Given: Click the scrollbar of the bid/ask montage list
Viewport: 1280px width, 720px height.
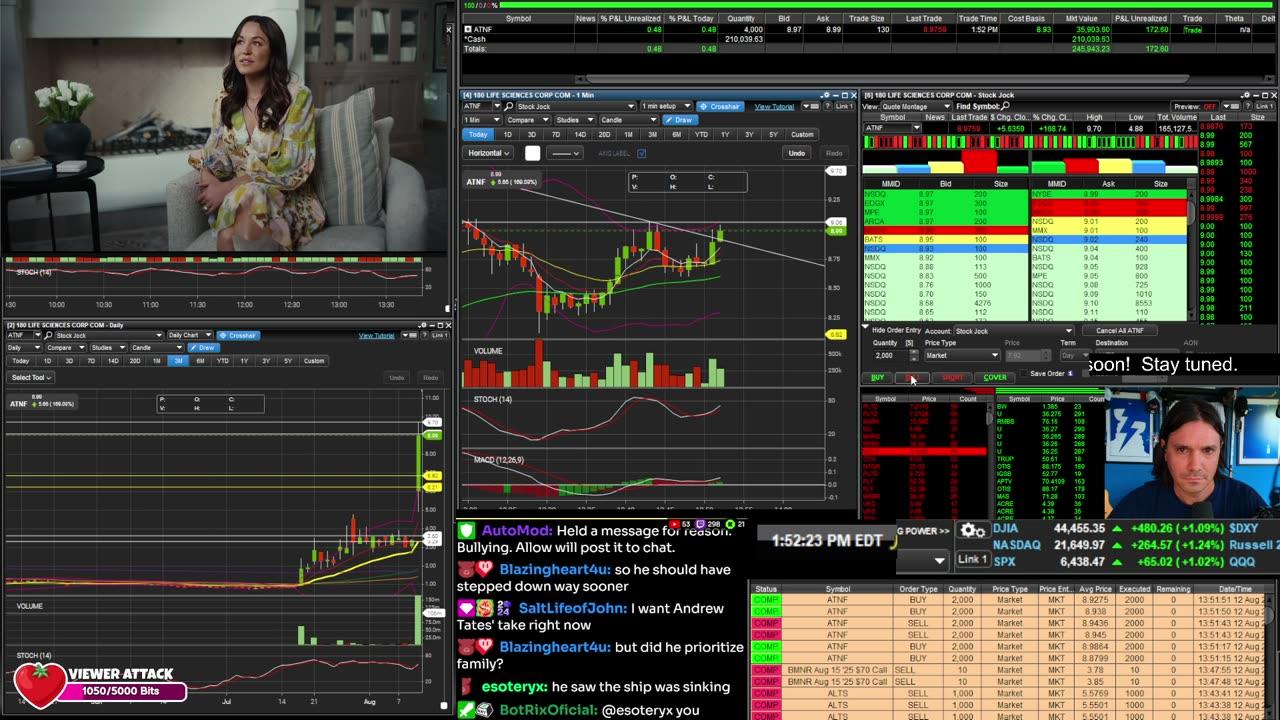Looking at the screenshot, I should click(1191, 250).
